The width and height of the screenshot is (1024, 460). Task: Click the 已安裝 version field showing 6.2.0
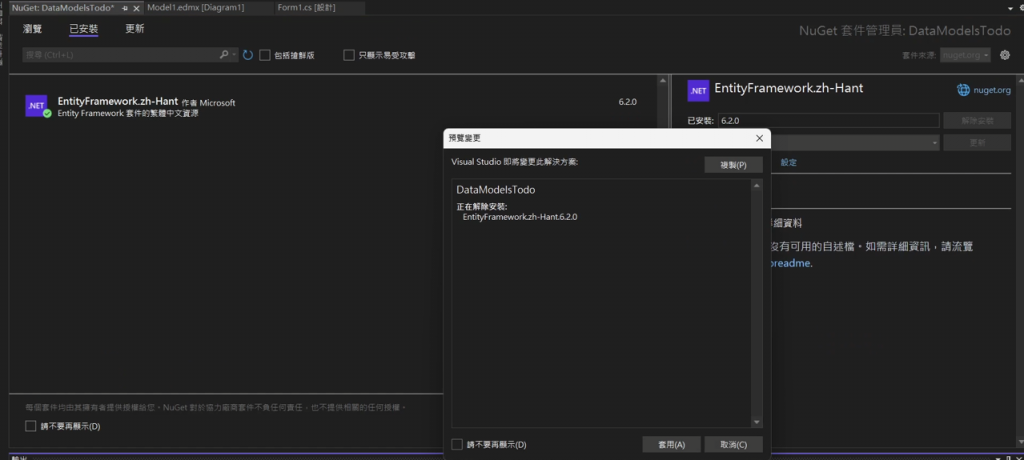coord(828,121)
